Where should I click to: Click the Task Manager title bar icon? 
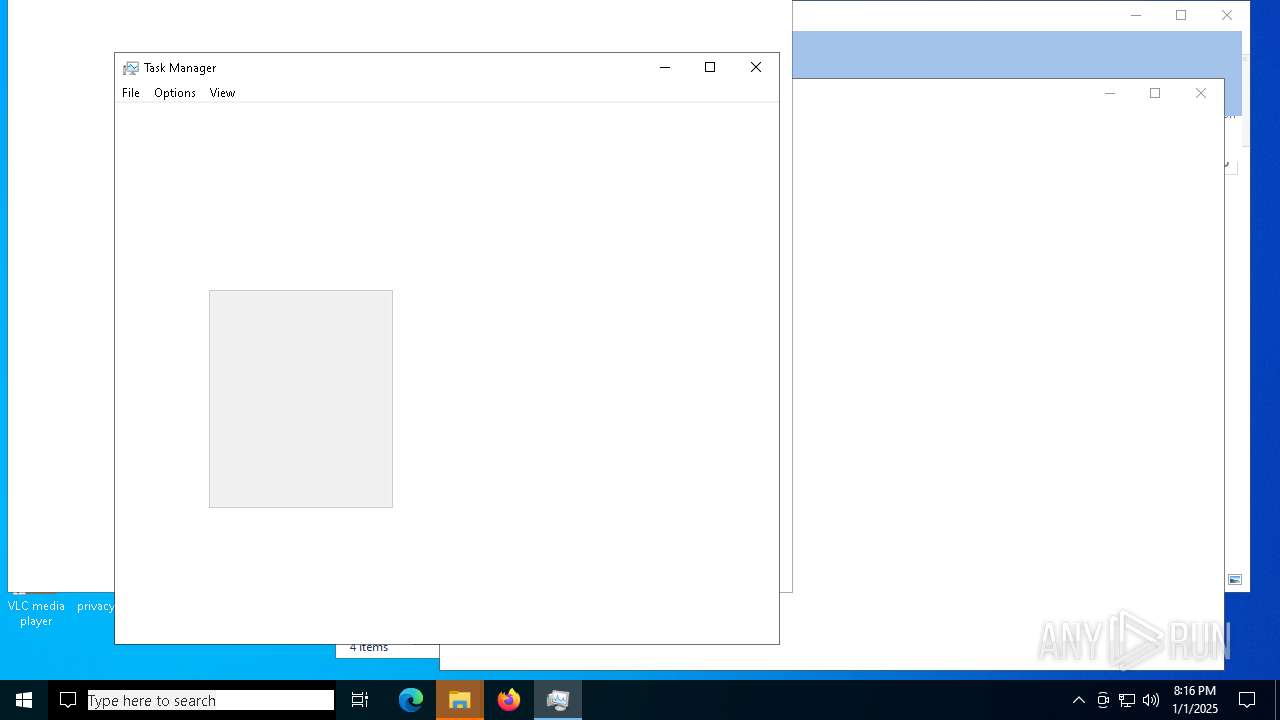(130, 68)
